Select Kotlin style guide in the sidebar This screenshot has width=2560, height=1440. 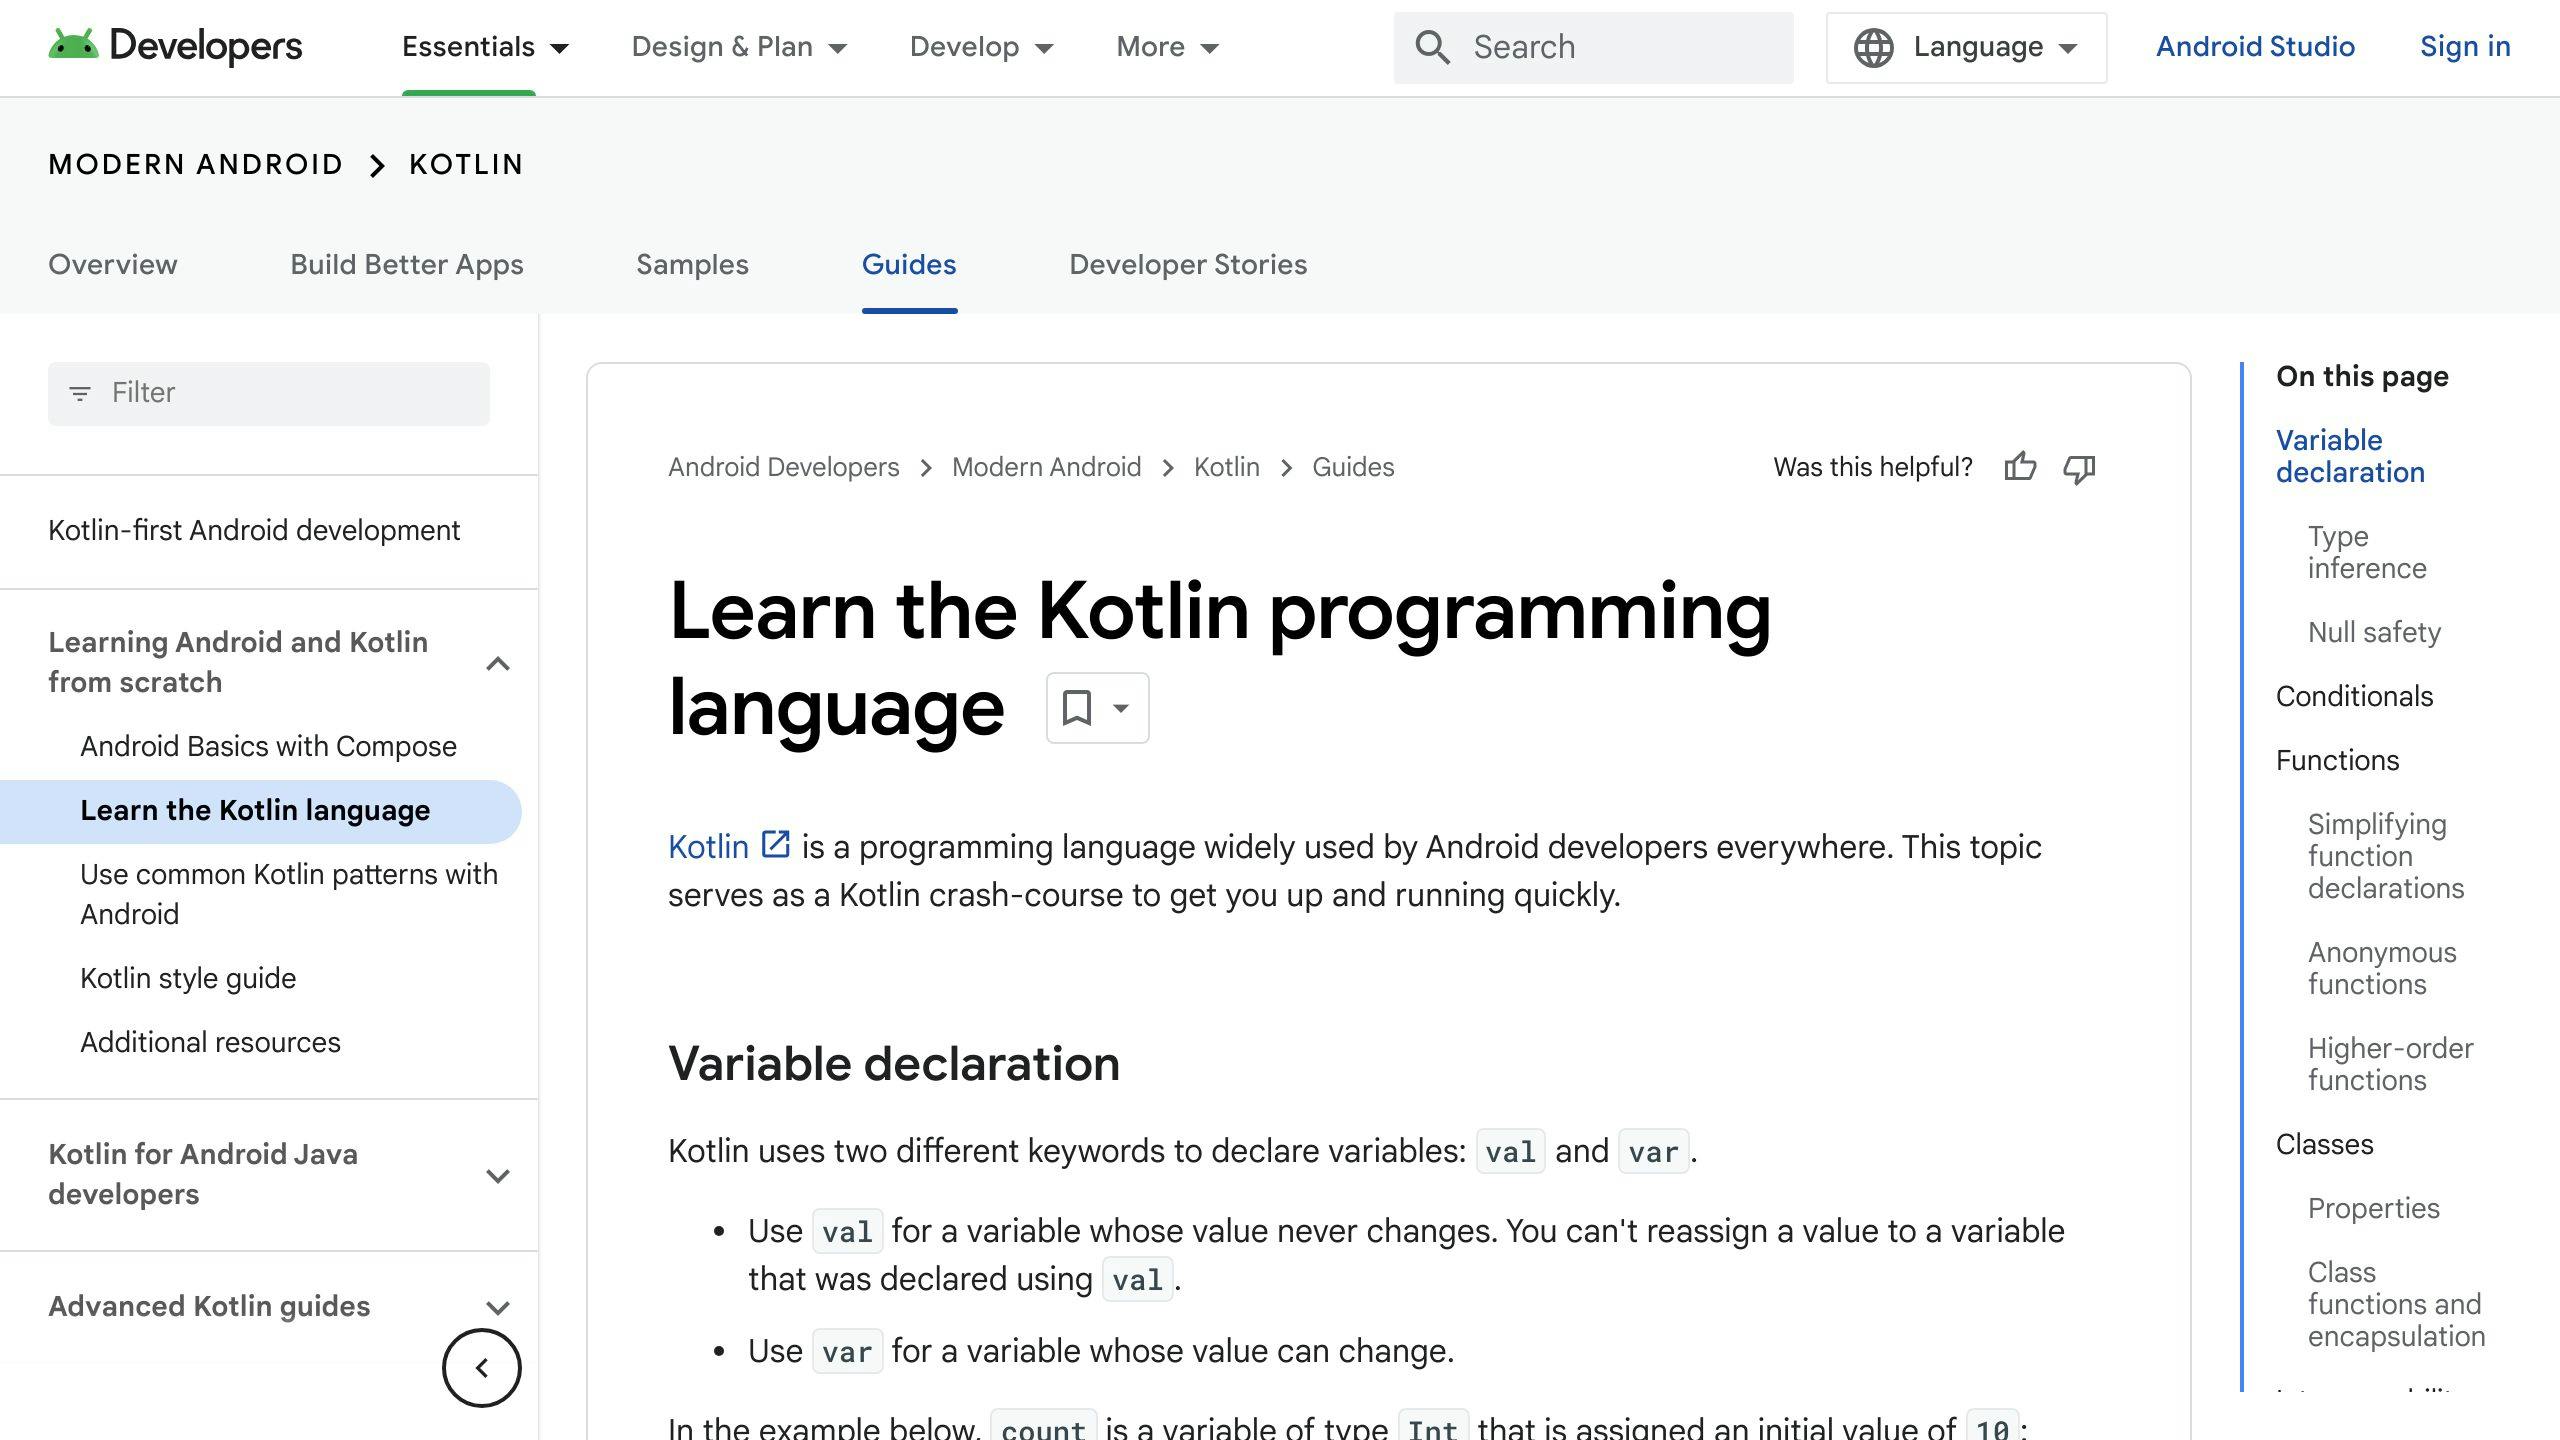188,978
